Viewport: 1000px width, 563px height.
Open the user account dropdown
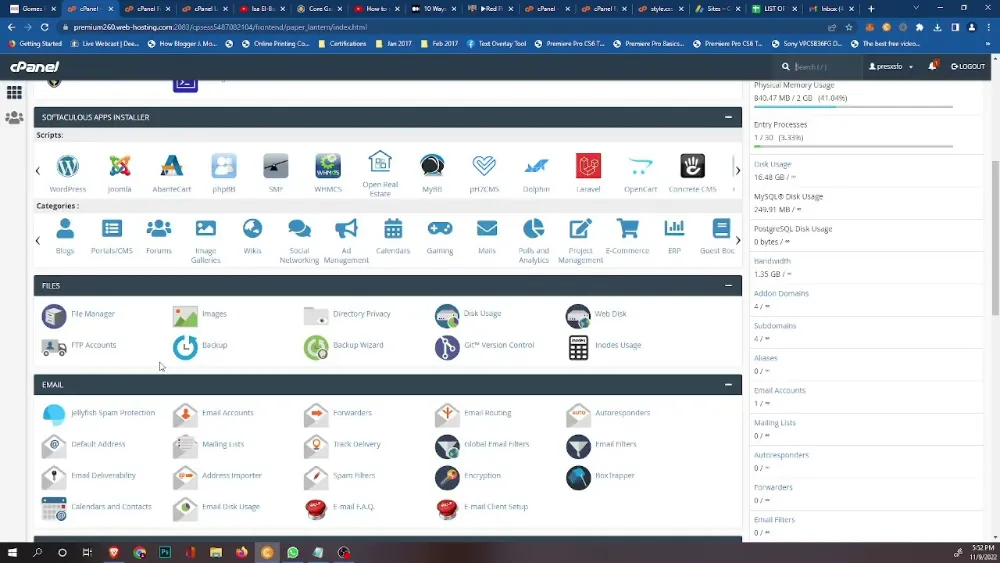click(890, 66)
